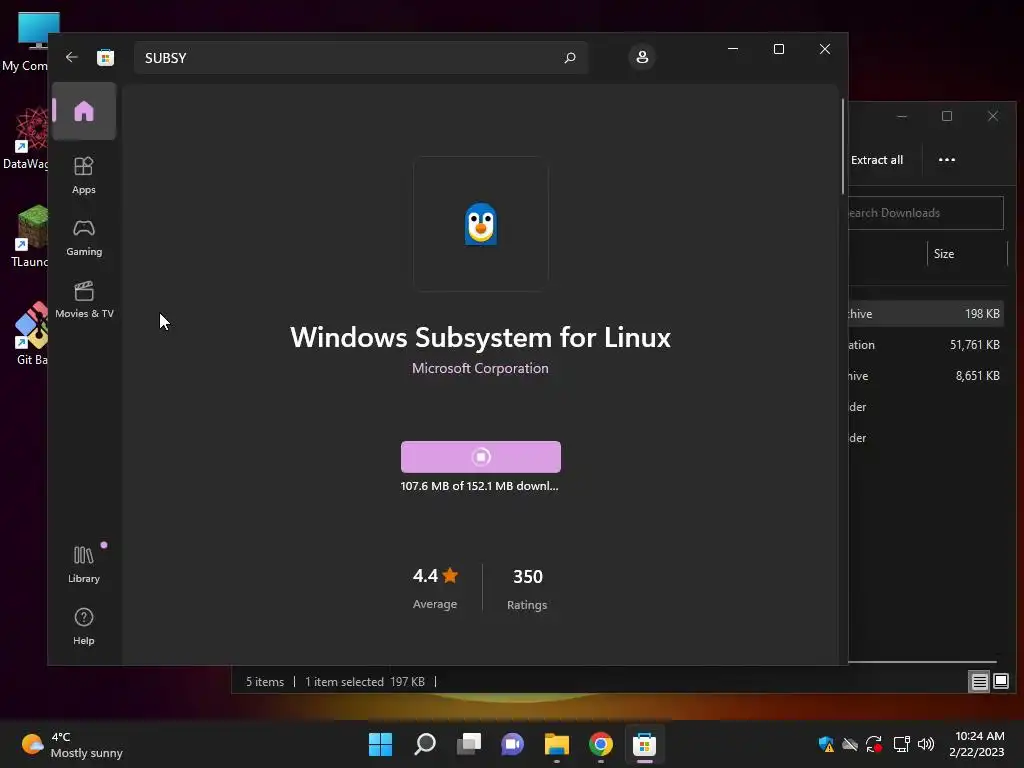Screen dimensions: 1024x768
Task: Click the Store page vertical scrollbar
Action: coord(842,146)
